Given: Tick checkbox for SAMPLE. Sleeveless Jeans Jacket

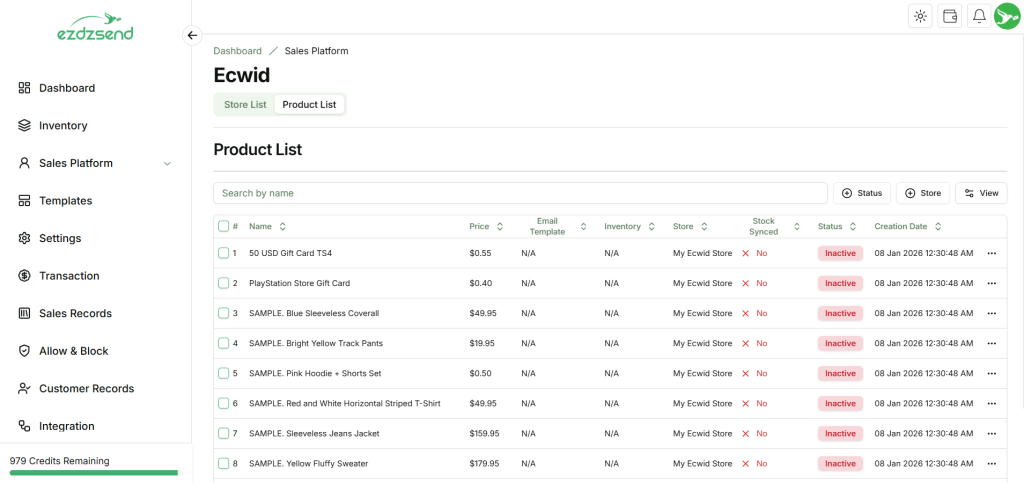Looking at the screenshot, I should [x=224, y=433].
